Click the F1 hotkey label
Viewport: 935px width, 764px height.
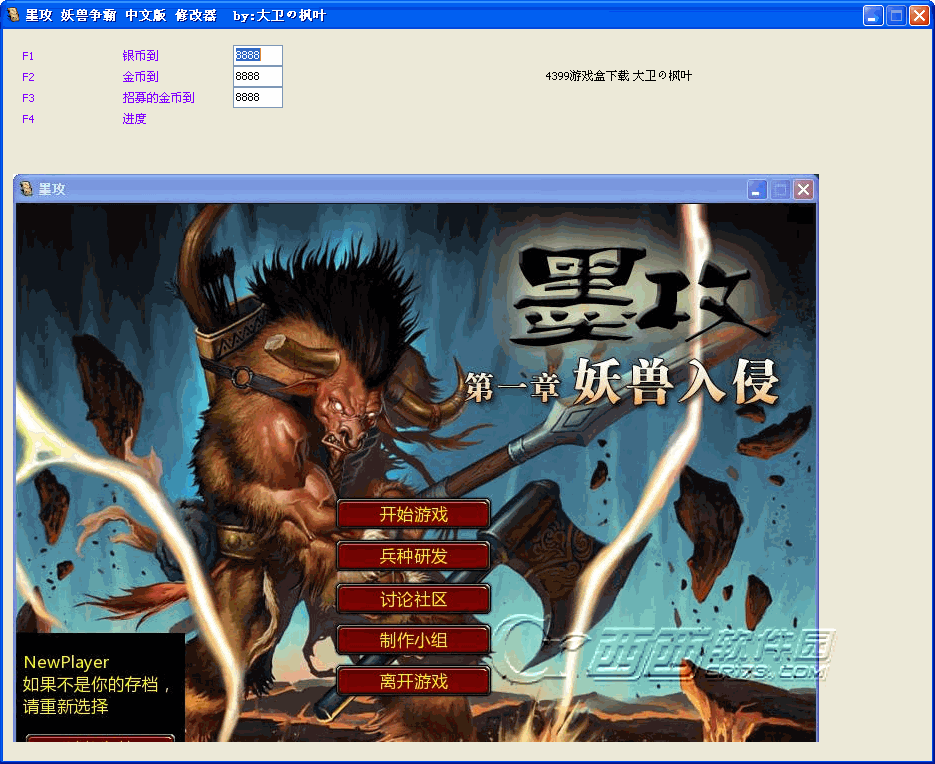28,56
